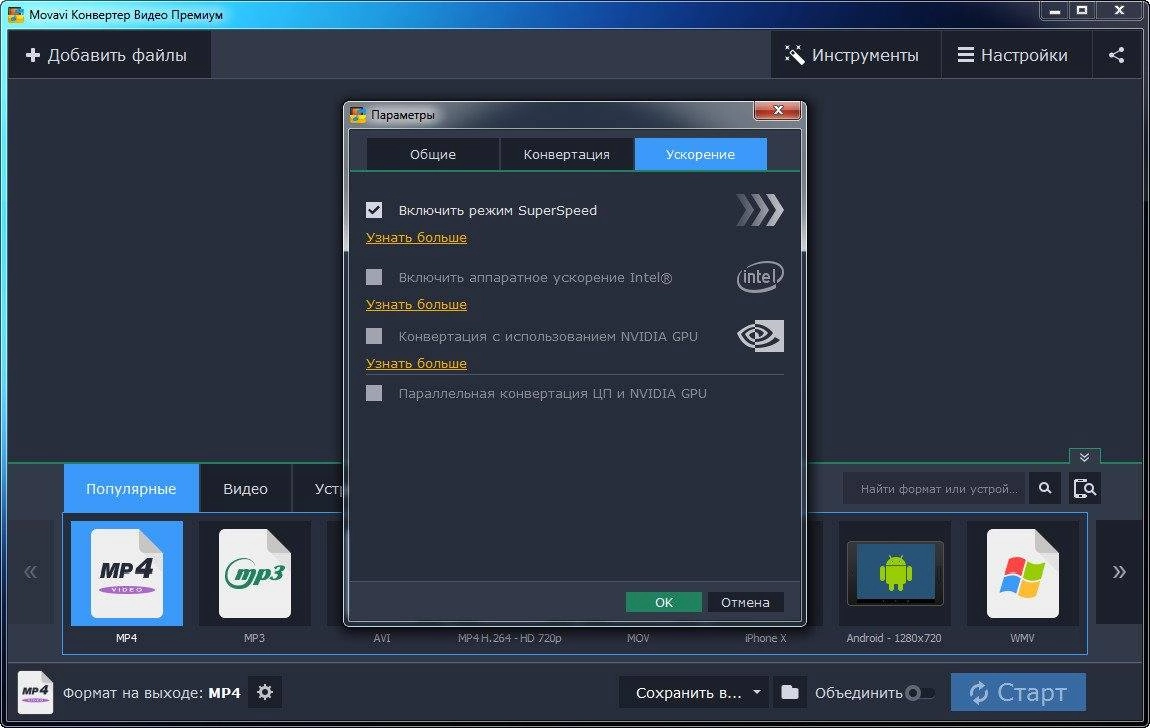Toggle Intel hardware acceleration checkbox
The height and width of the screenshot is (728, 1150).
point(374,277)
